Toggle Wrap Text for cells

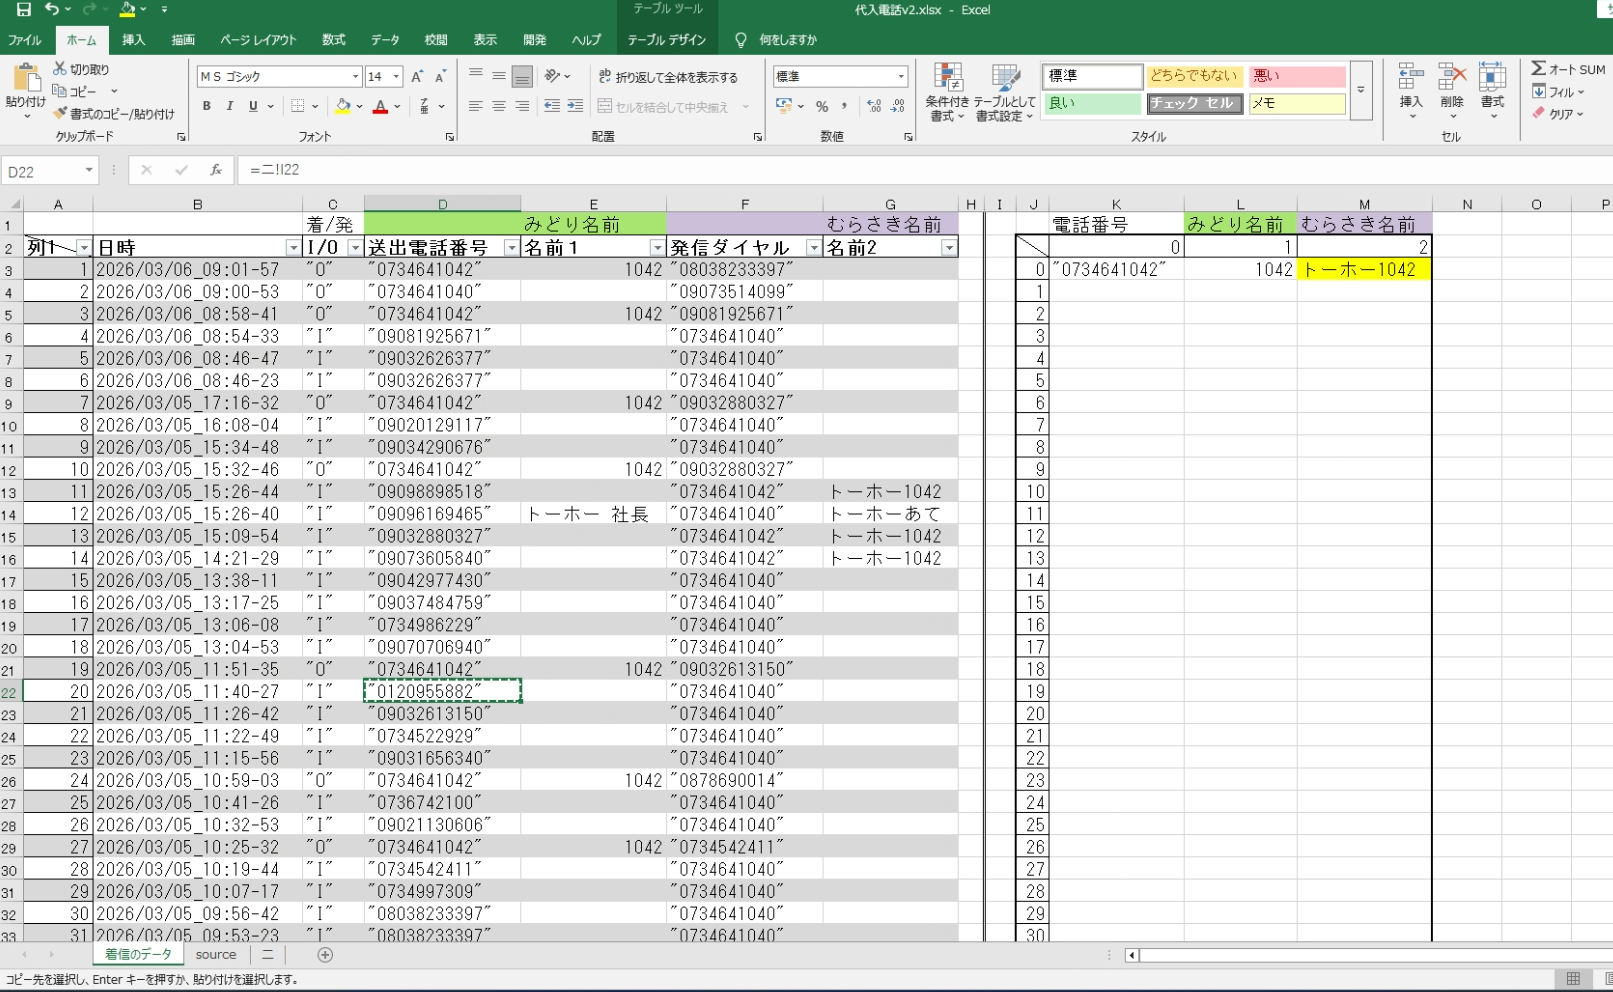pyautogui.click(x=668, y=77)
